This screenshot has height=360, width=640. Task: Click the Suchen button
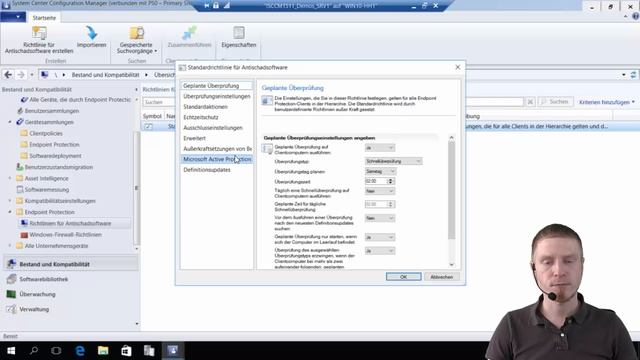pos(556,102)
